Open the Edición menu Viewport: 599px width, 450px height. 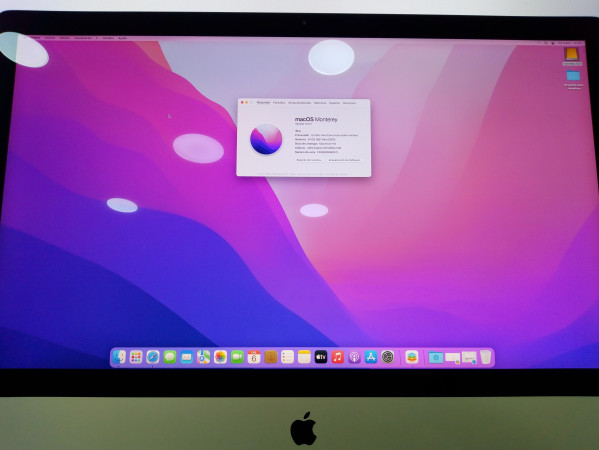click(65, 38)
